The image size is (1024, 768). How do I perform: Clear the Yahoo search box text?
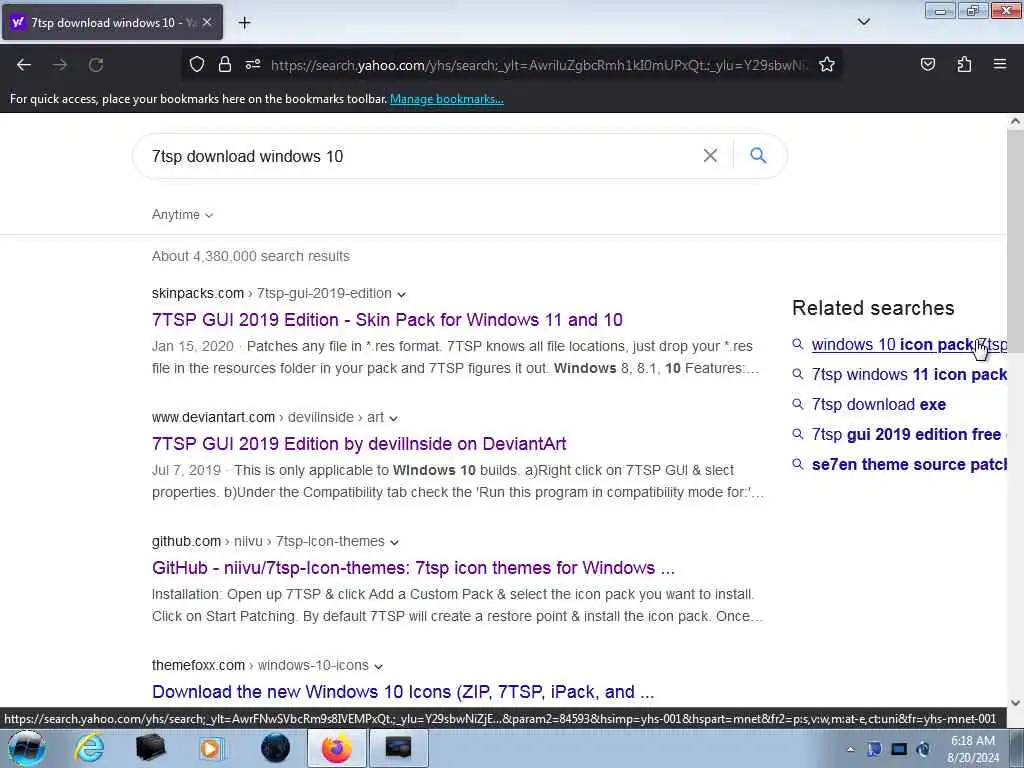click(x=710, y=155)
